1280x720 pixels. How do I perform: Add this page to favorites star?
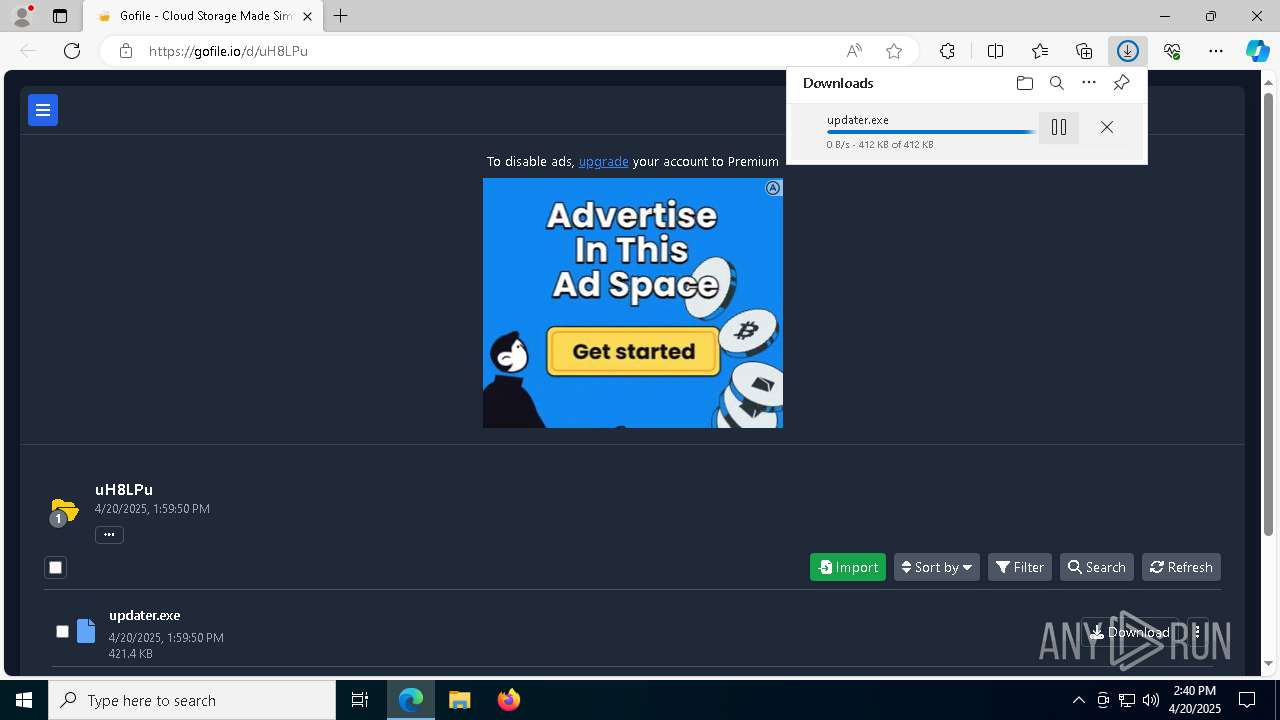(894, 51)
